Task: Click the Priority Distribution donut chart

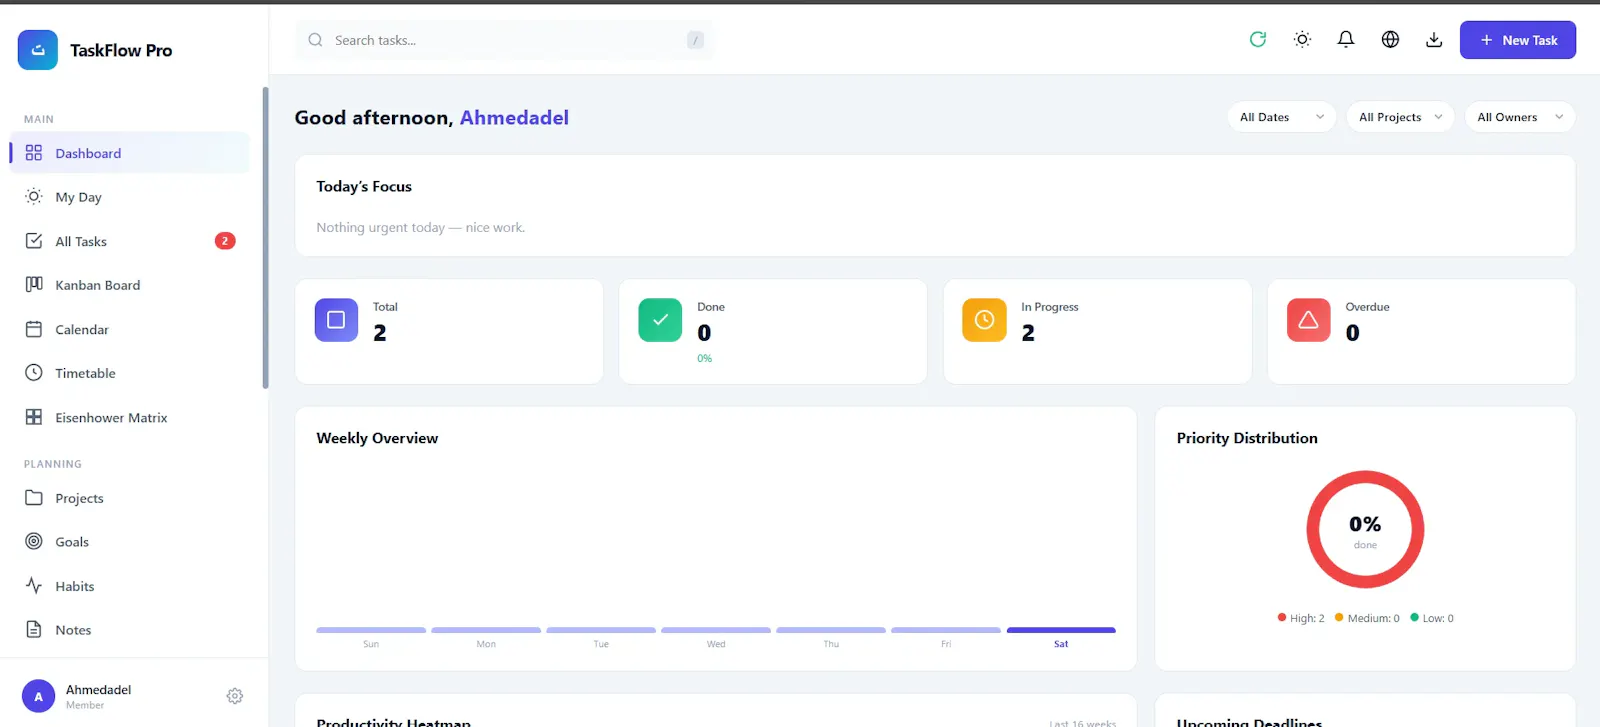Action: (1365, 529)
